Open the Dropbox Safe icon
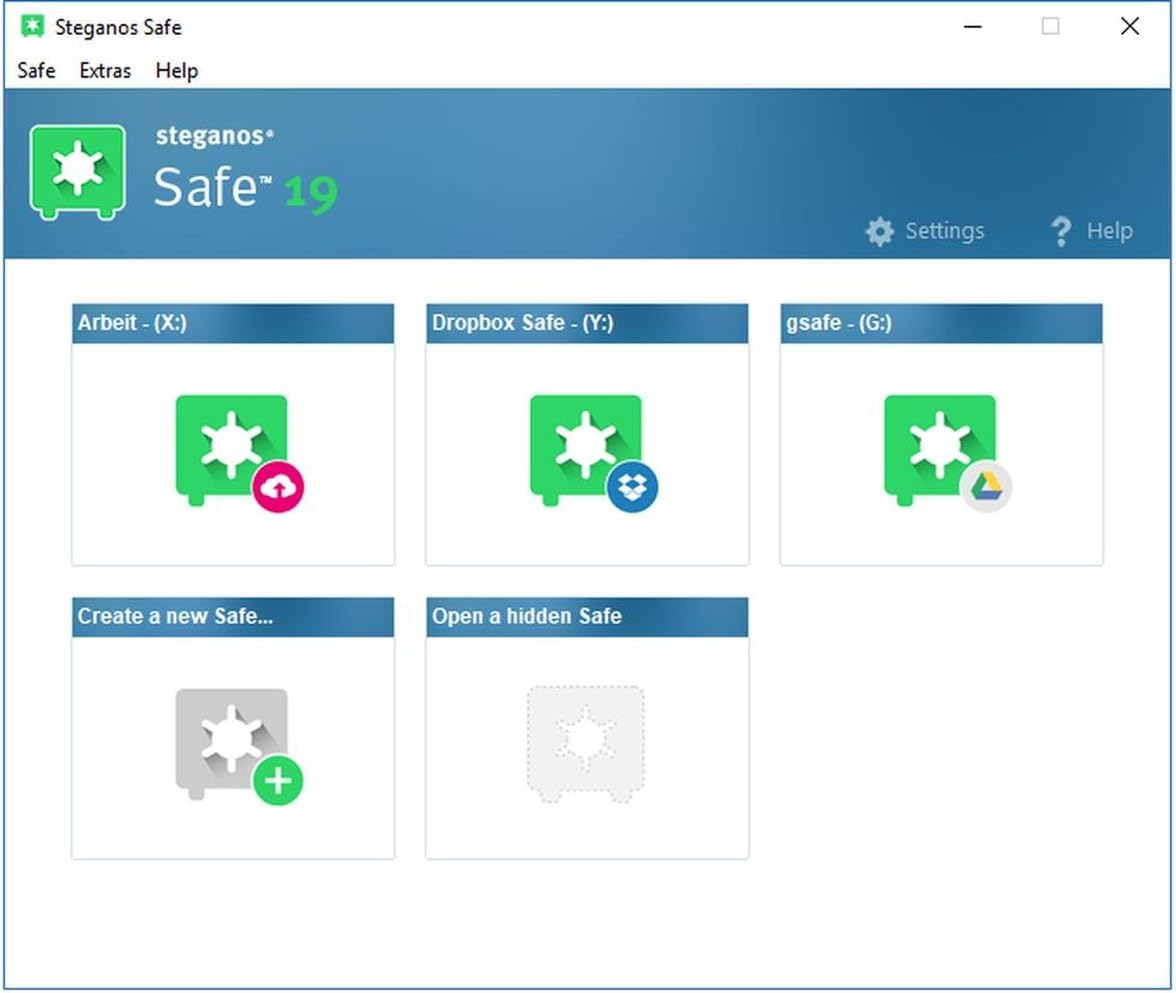1176x993 pixels. [x=593, y=452]
